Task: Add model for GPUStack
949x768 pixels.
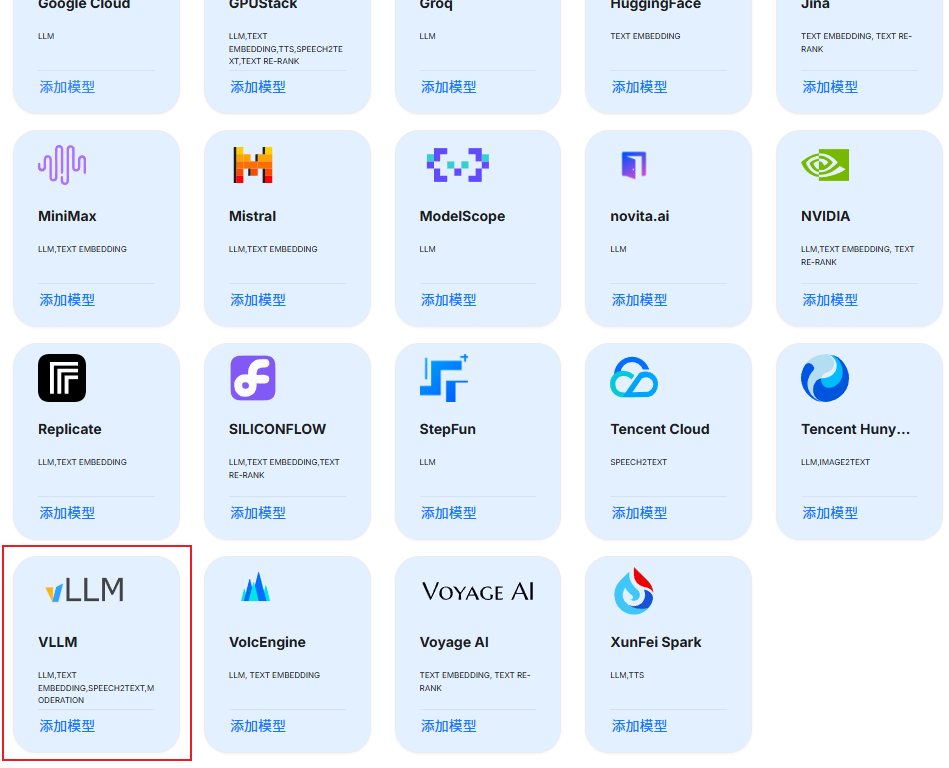Action: (x=258, y=87)
